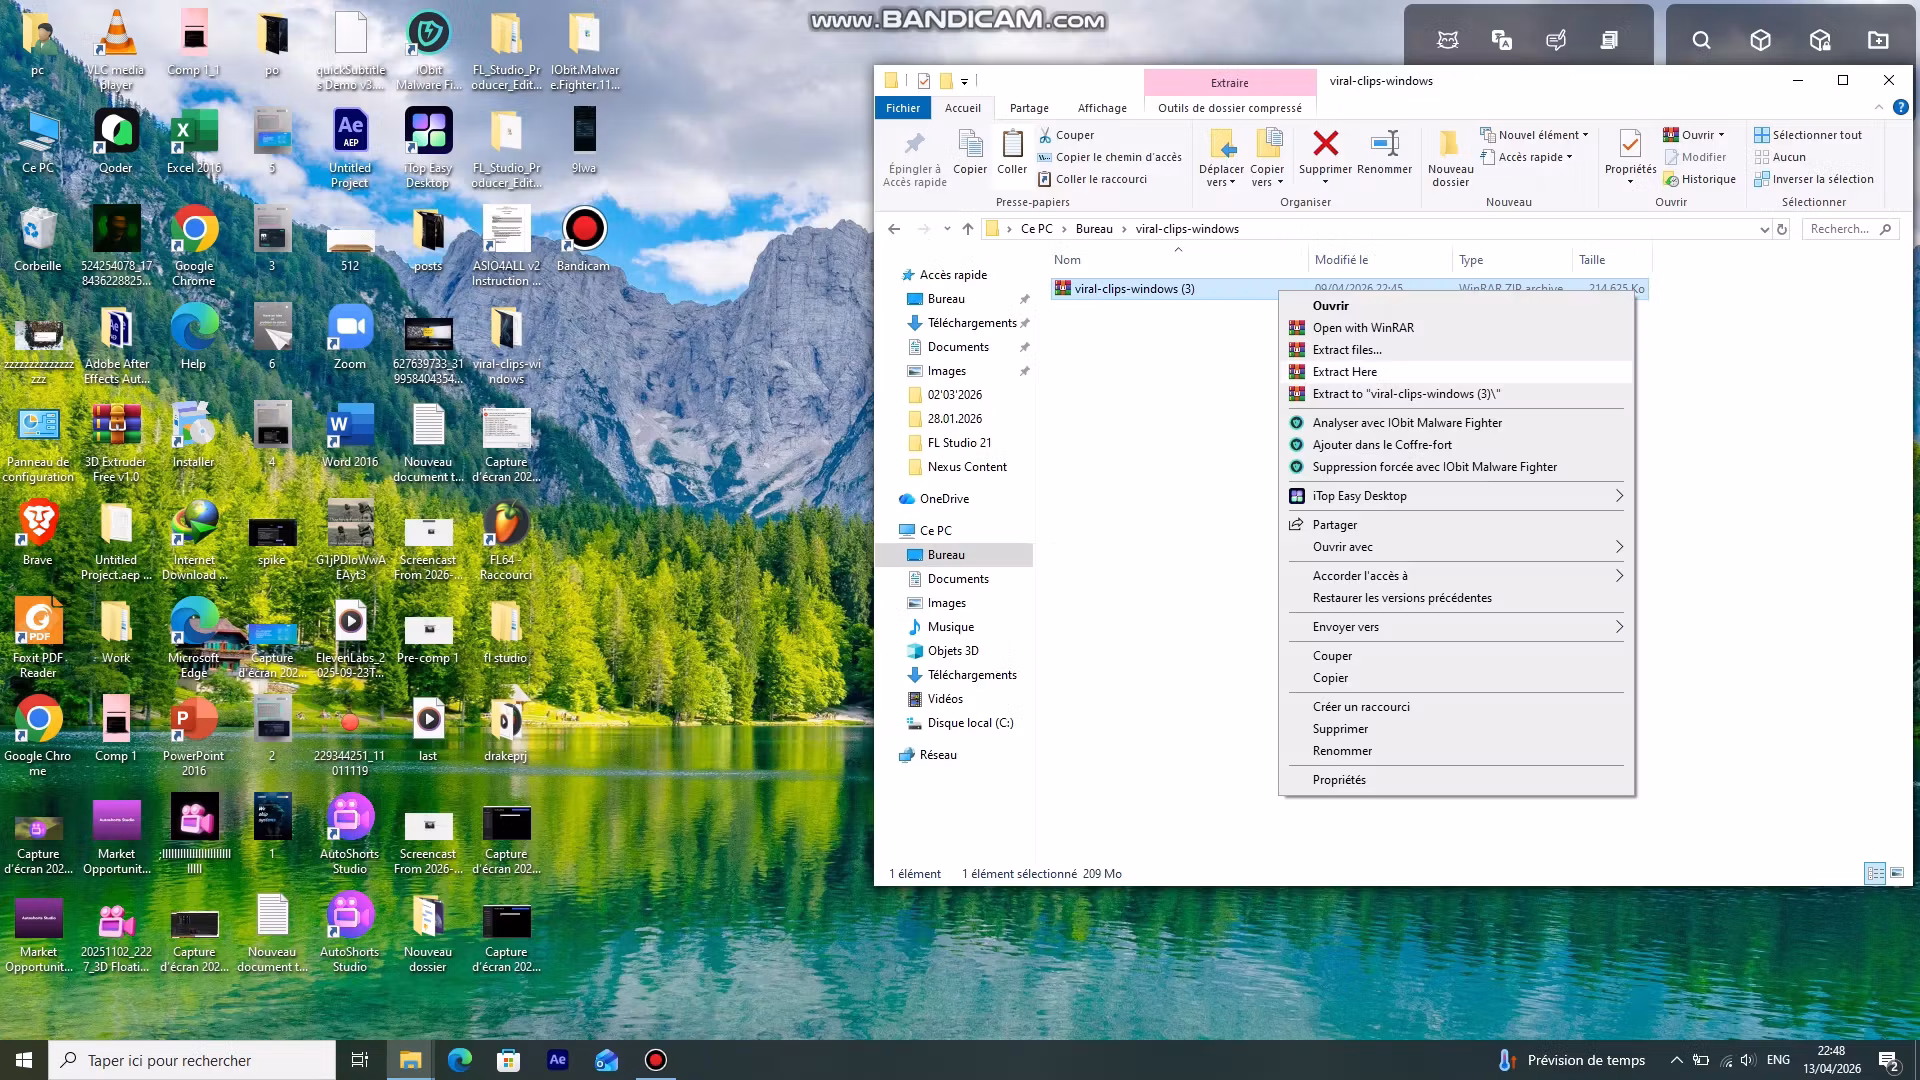Click Épingler à Accès rapide pin icon
Image resolution: width=1920 pixels, height=1080 pixels.
click(x=914, y=143)
